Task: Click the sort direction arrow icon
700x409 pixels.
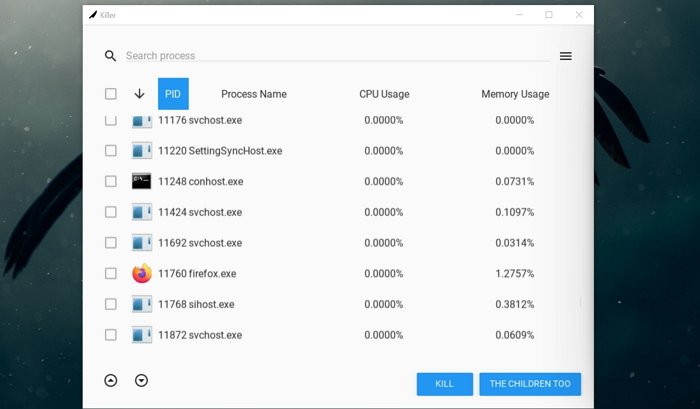Action: (x=139, y=94)
